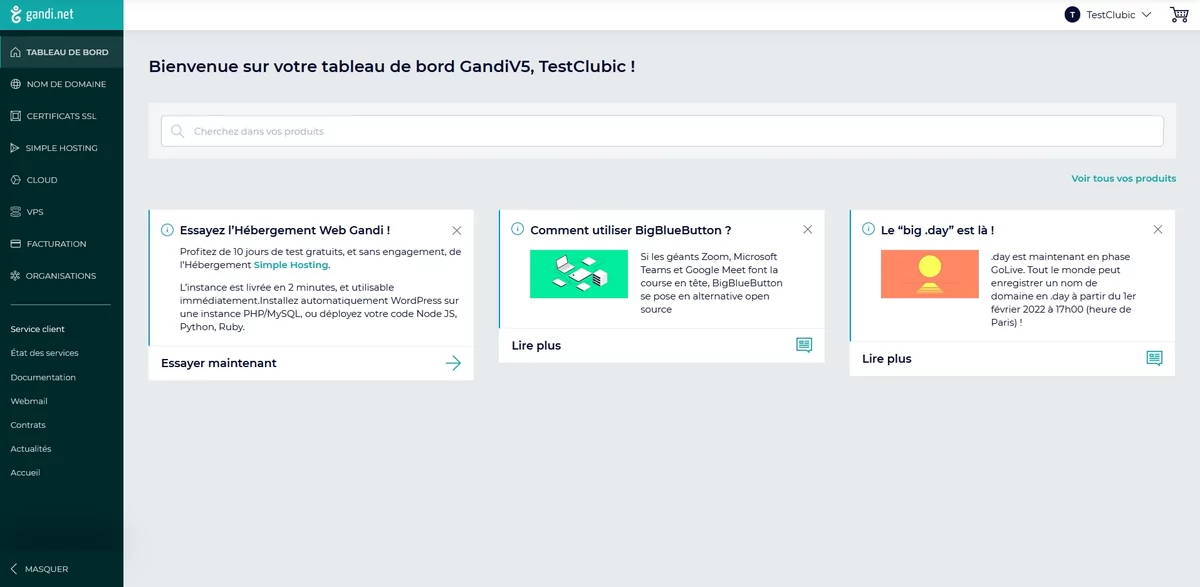Open the BigBlueButton green thumbnail
This screenshot has height=587, width=1200.
(579, 274)
